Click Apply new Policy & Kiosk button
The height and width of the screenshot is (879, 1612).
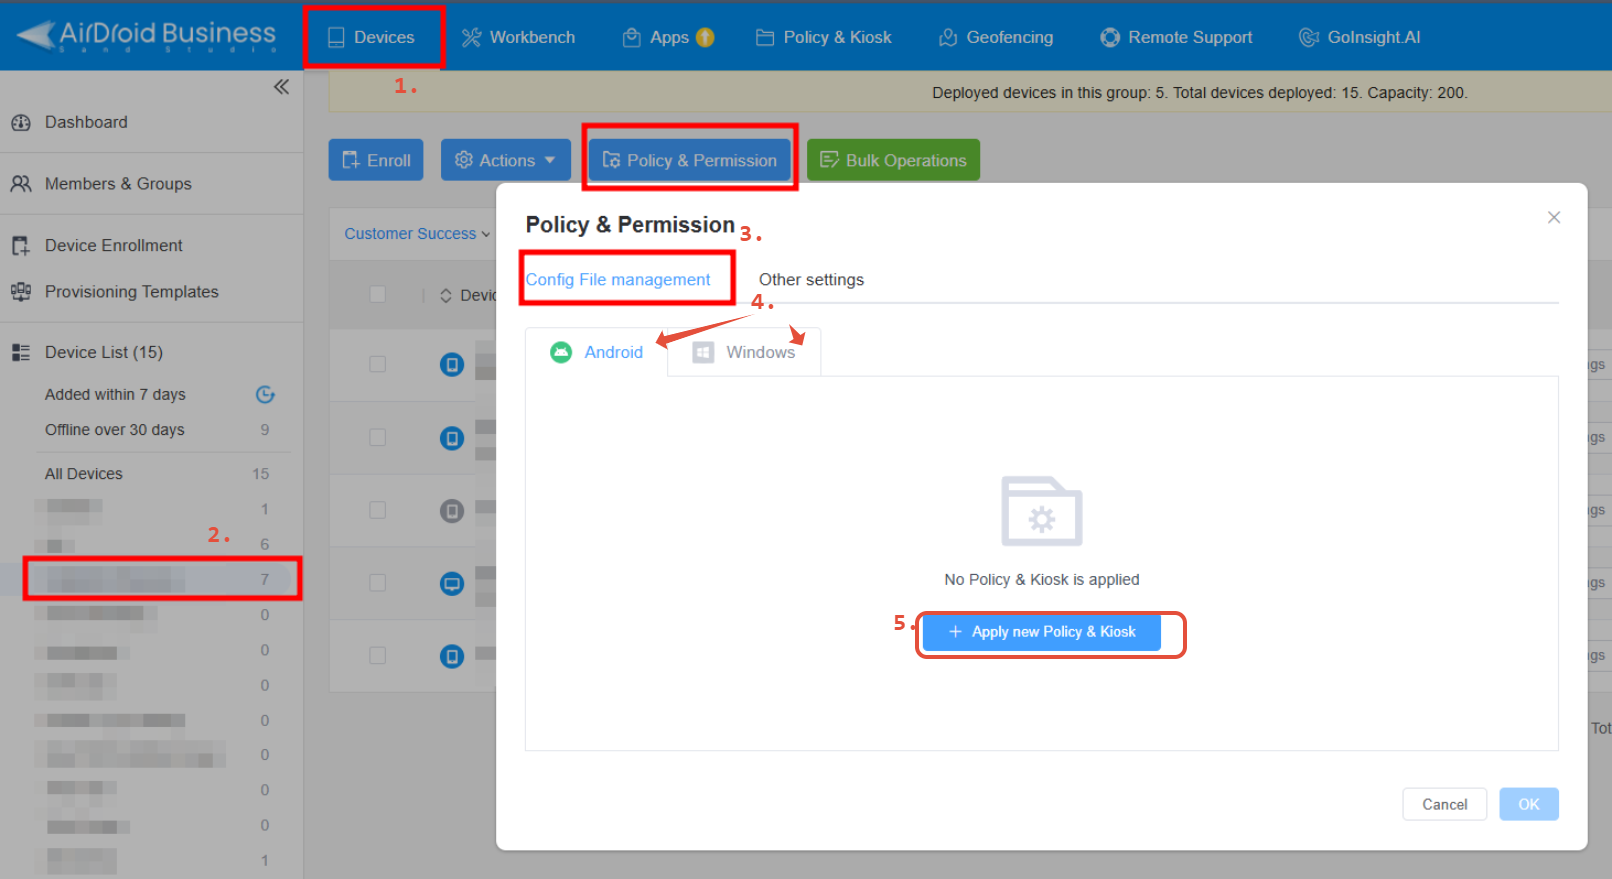1041,632
